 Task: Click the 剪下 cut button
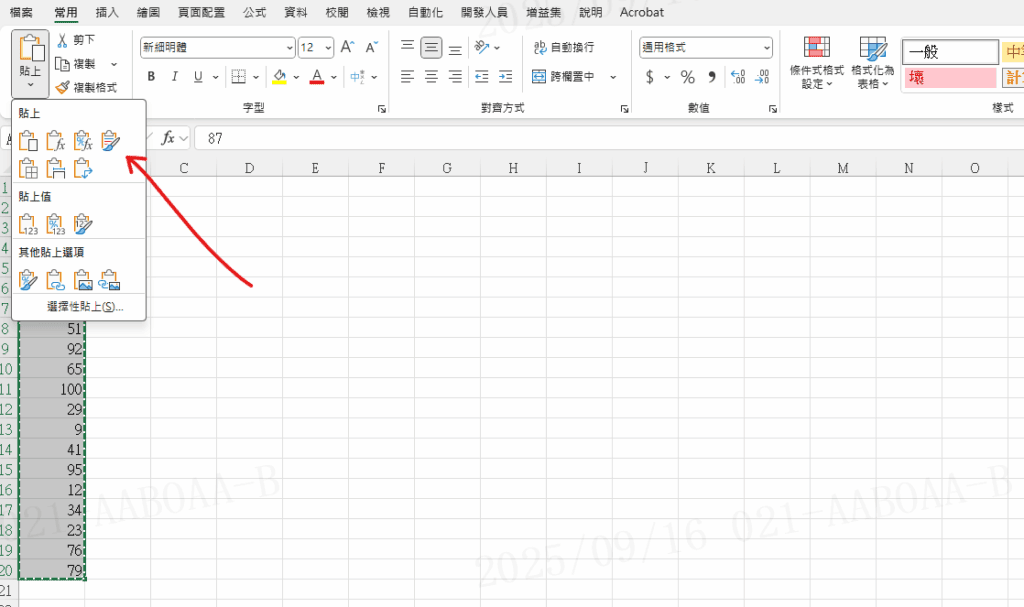point(77,40)
